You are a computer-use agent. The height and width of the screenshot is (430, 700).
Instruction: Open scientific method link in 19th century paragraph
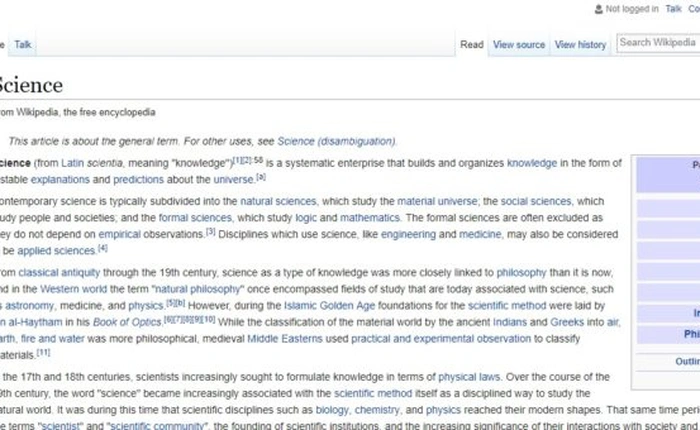(x=373, y=394)
